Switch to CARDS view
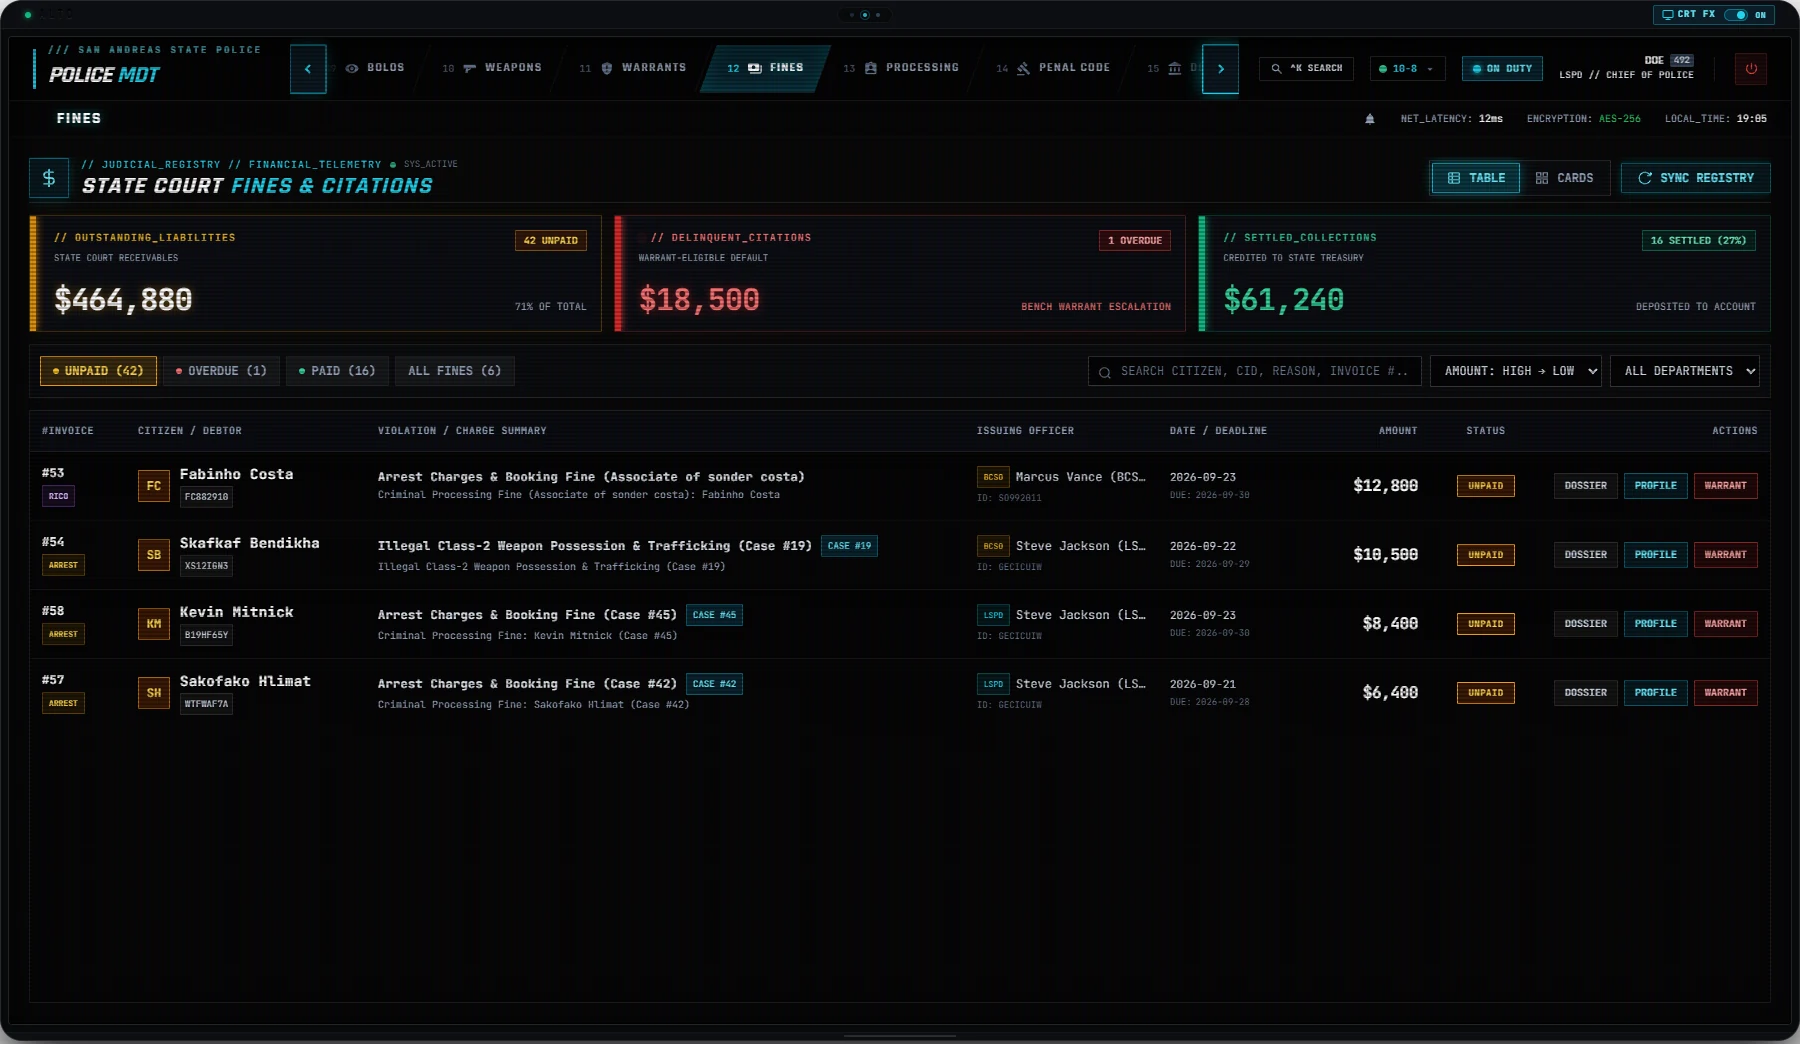The height and width of the screenshot is (1044, 1800). click(1565, 178)
